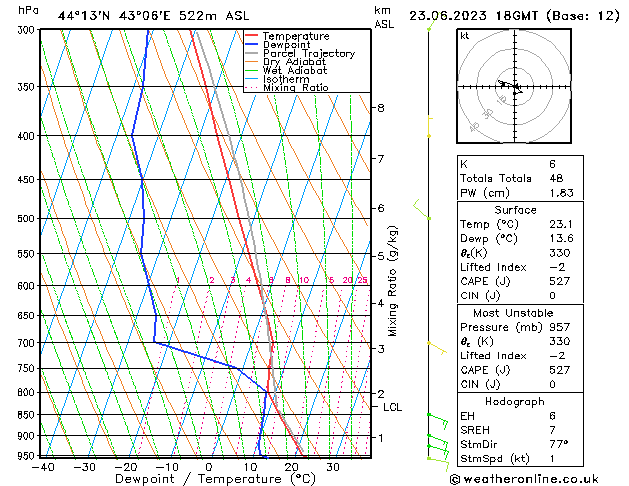Click the LCL marker on the height axis
Screen dimensions: 629x486
(392, 407)
